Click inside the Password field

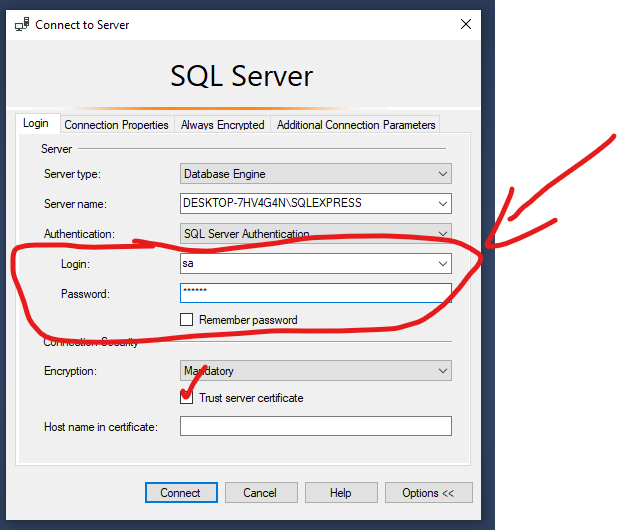pos(315,293)
